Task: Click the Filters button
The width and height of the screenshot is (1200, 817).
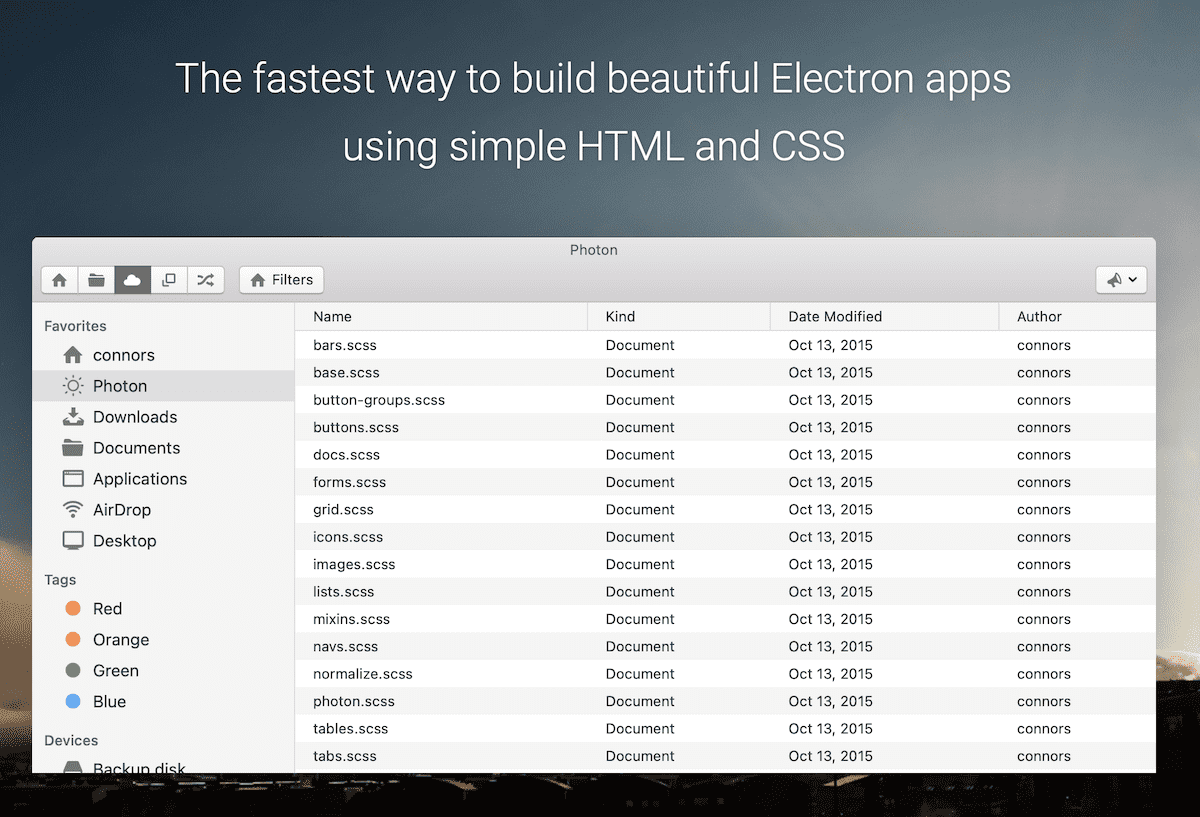Action: coord(281,280)
